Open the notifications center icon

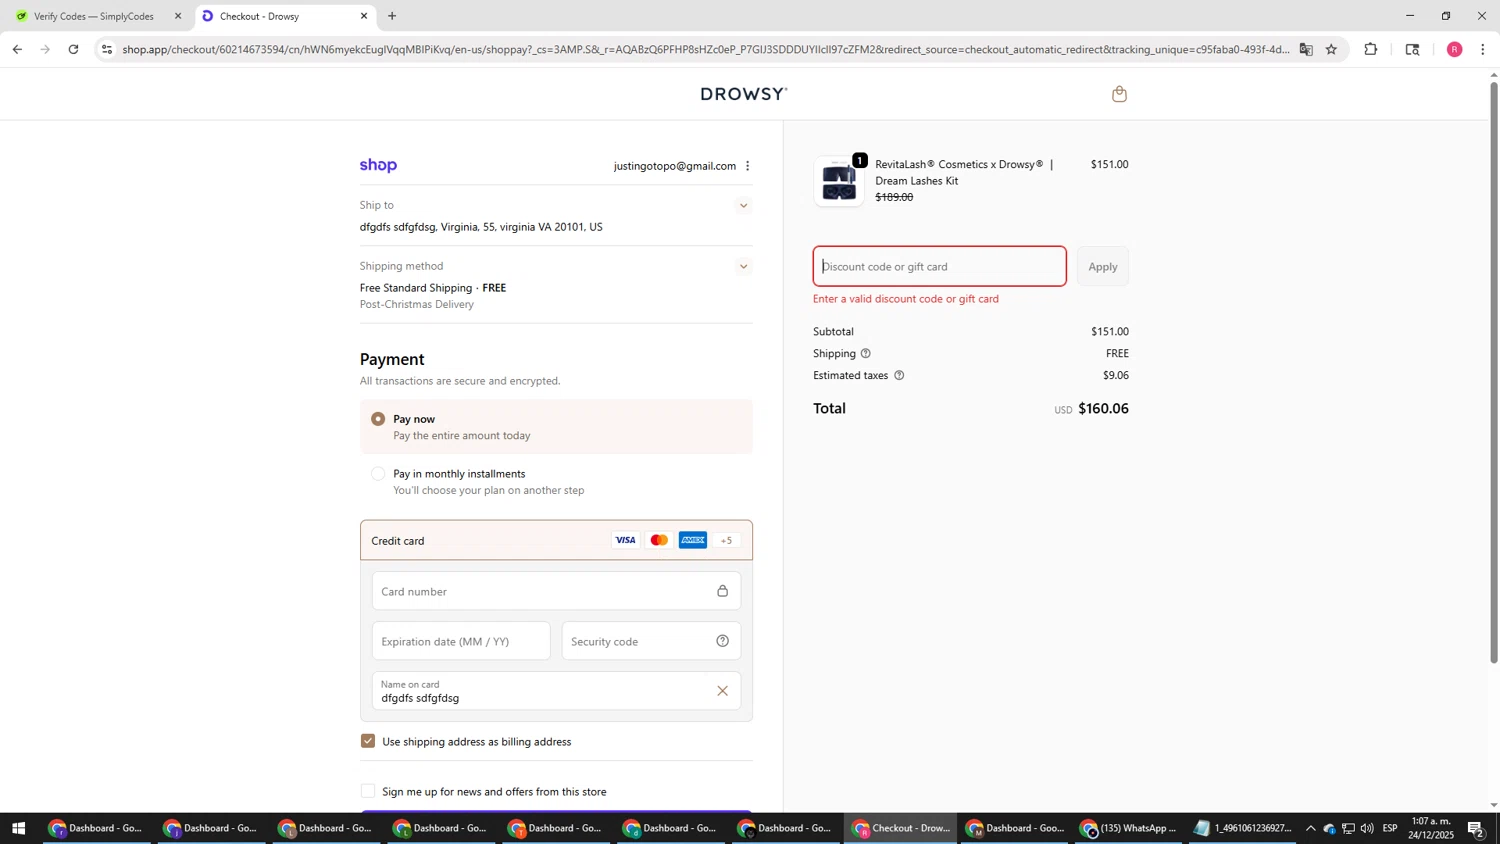point(1477,828)
